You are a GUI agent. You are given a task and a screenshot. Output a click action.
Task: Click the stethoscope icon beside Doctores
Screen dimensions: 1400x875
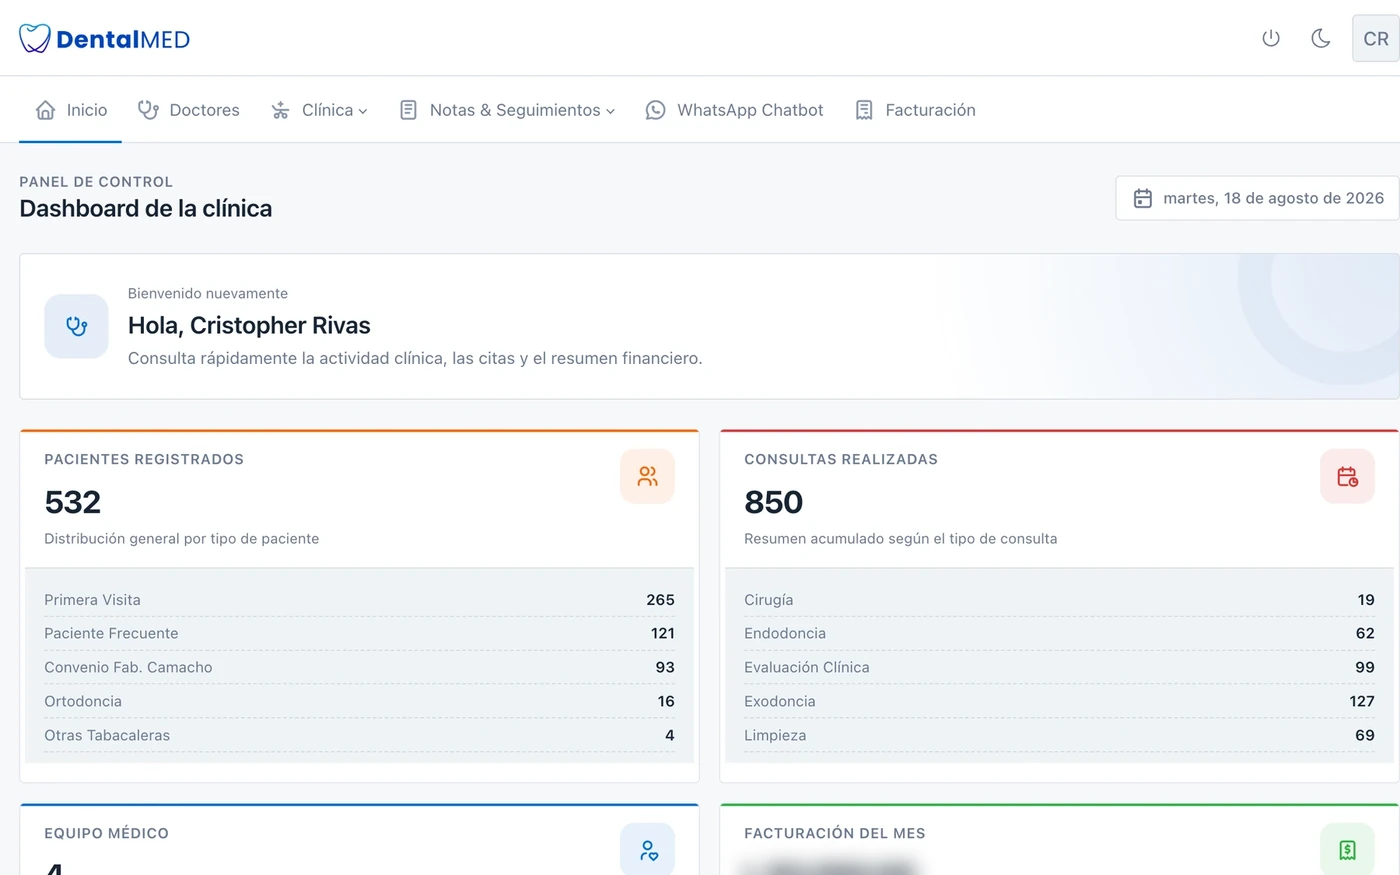[148, 110]
